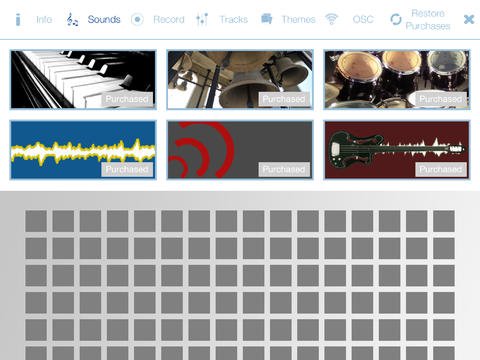Pick the yellow waveform sound pack

(x=83, y=150)
